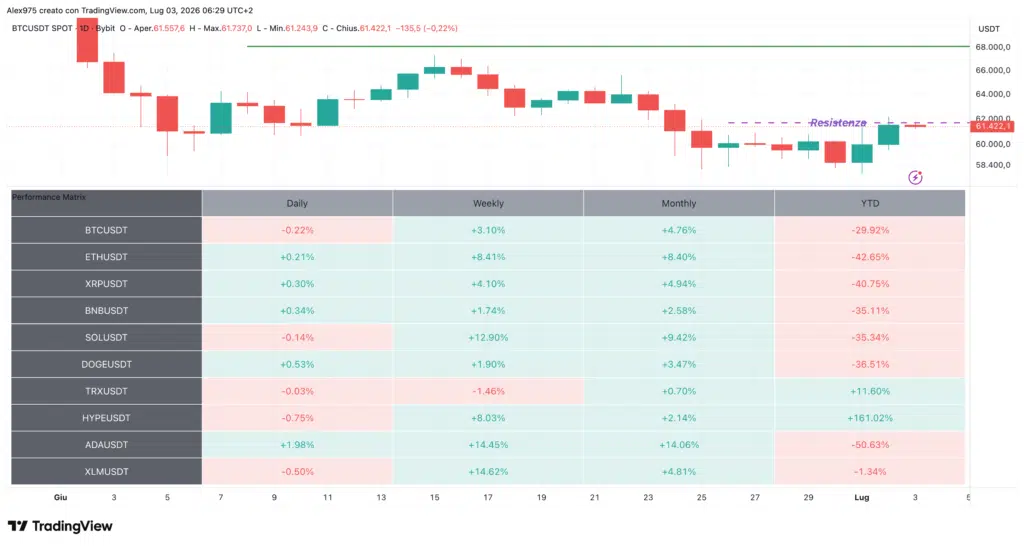Select the SOLUSDT row label
Viewport: 1024px width, 546px height.
(x=106, y=337)
